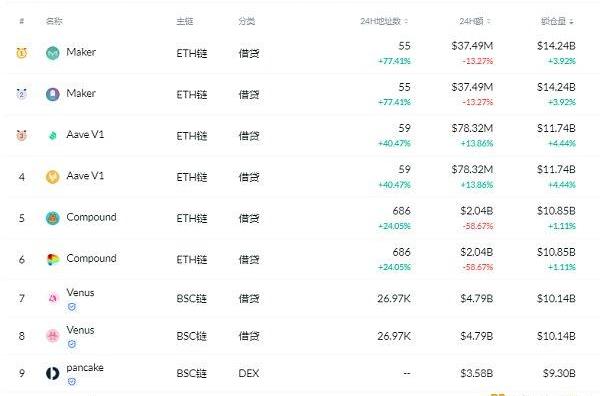
Task: Click the pink Venus logo in row eight
Action: (52, 336)
